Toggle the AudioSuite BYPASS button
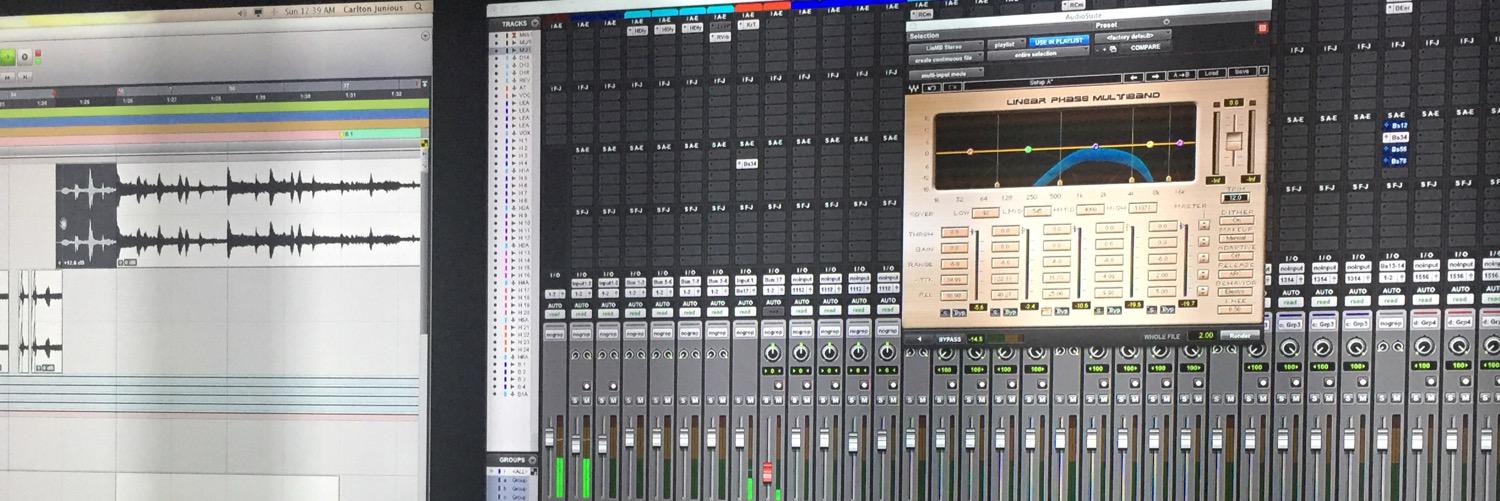 pyautogui.click(x=948, y=340)
